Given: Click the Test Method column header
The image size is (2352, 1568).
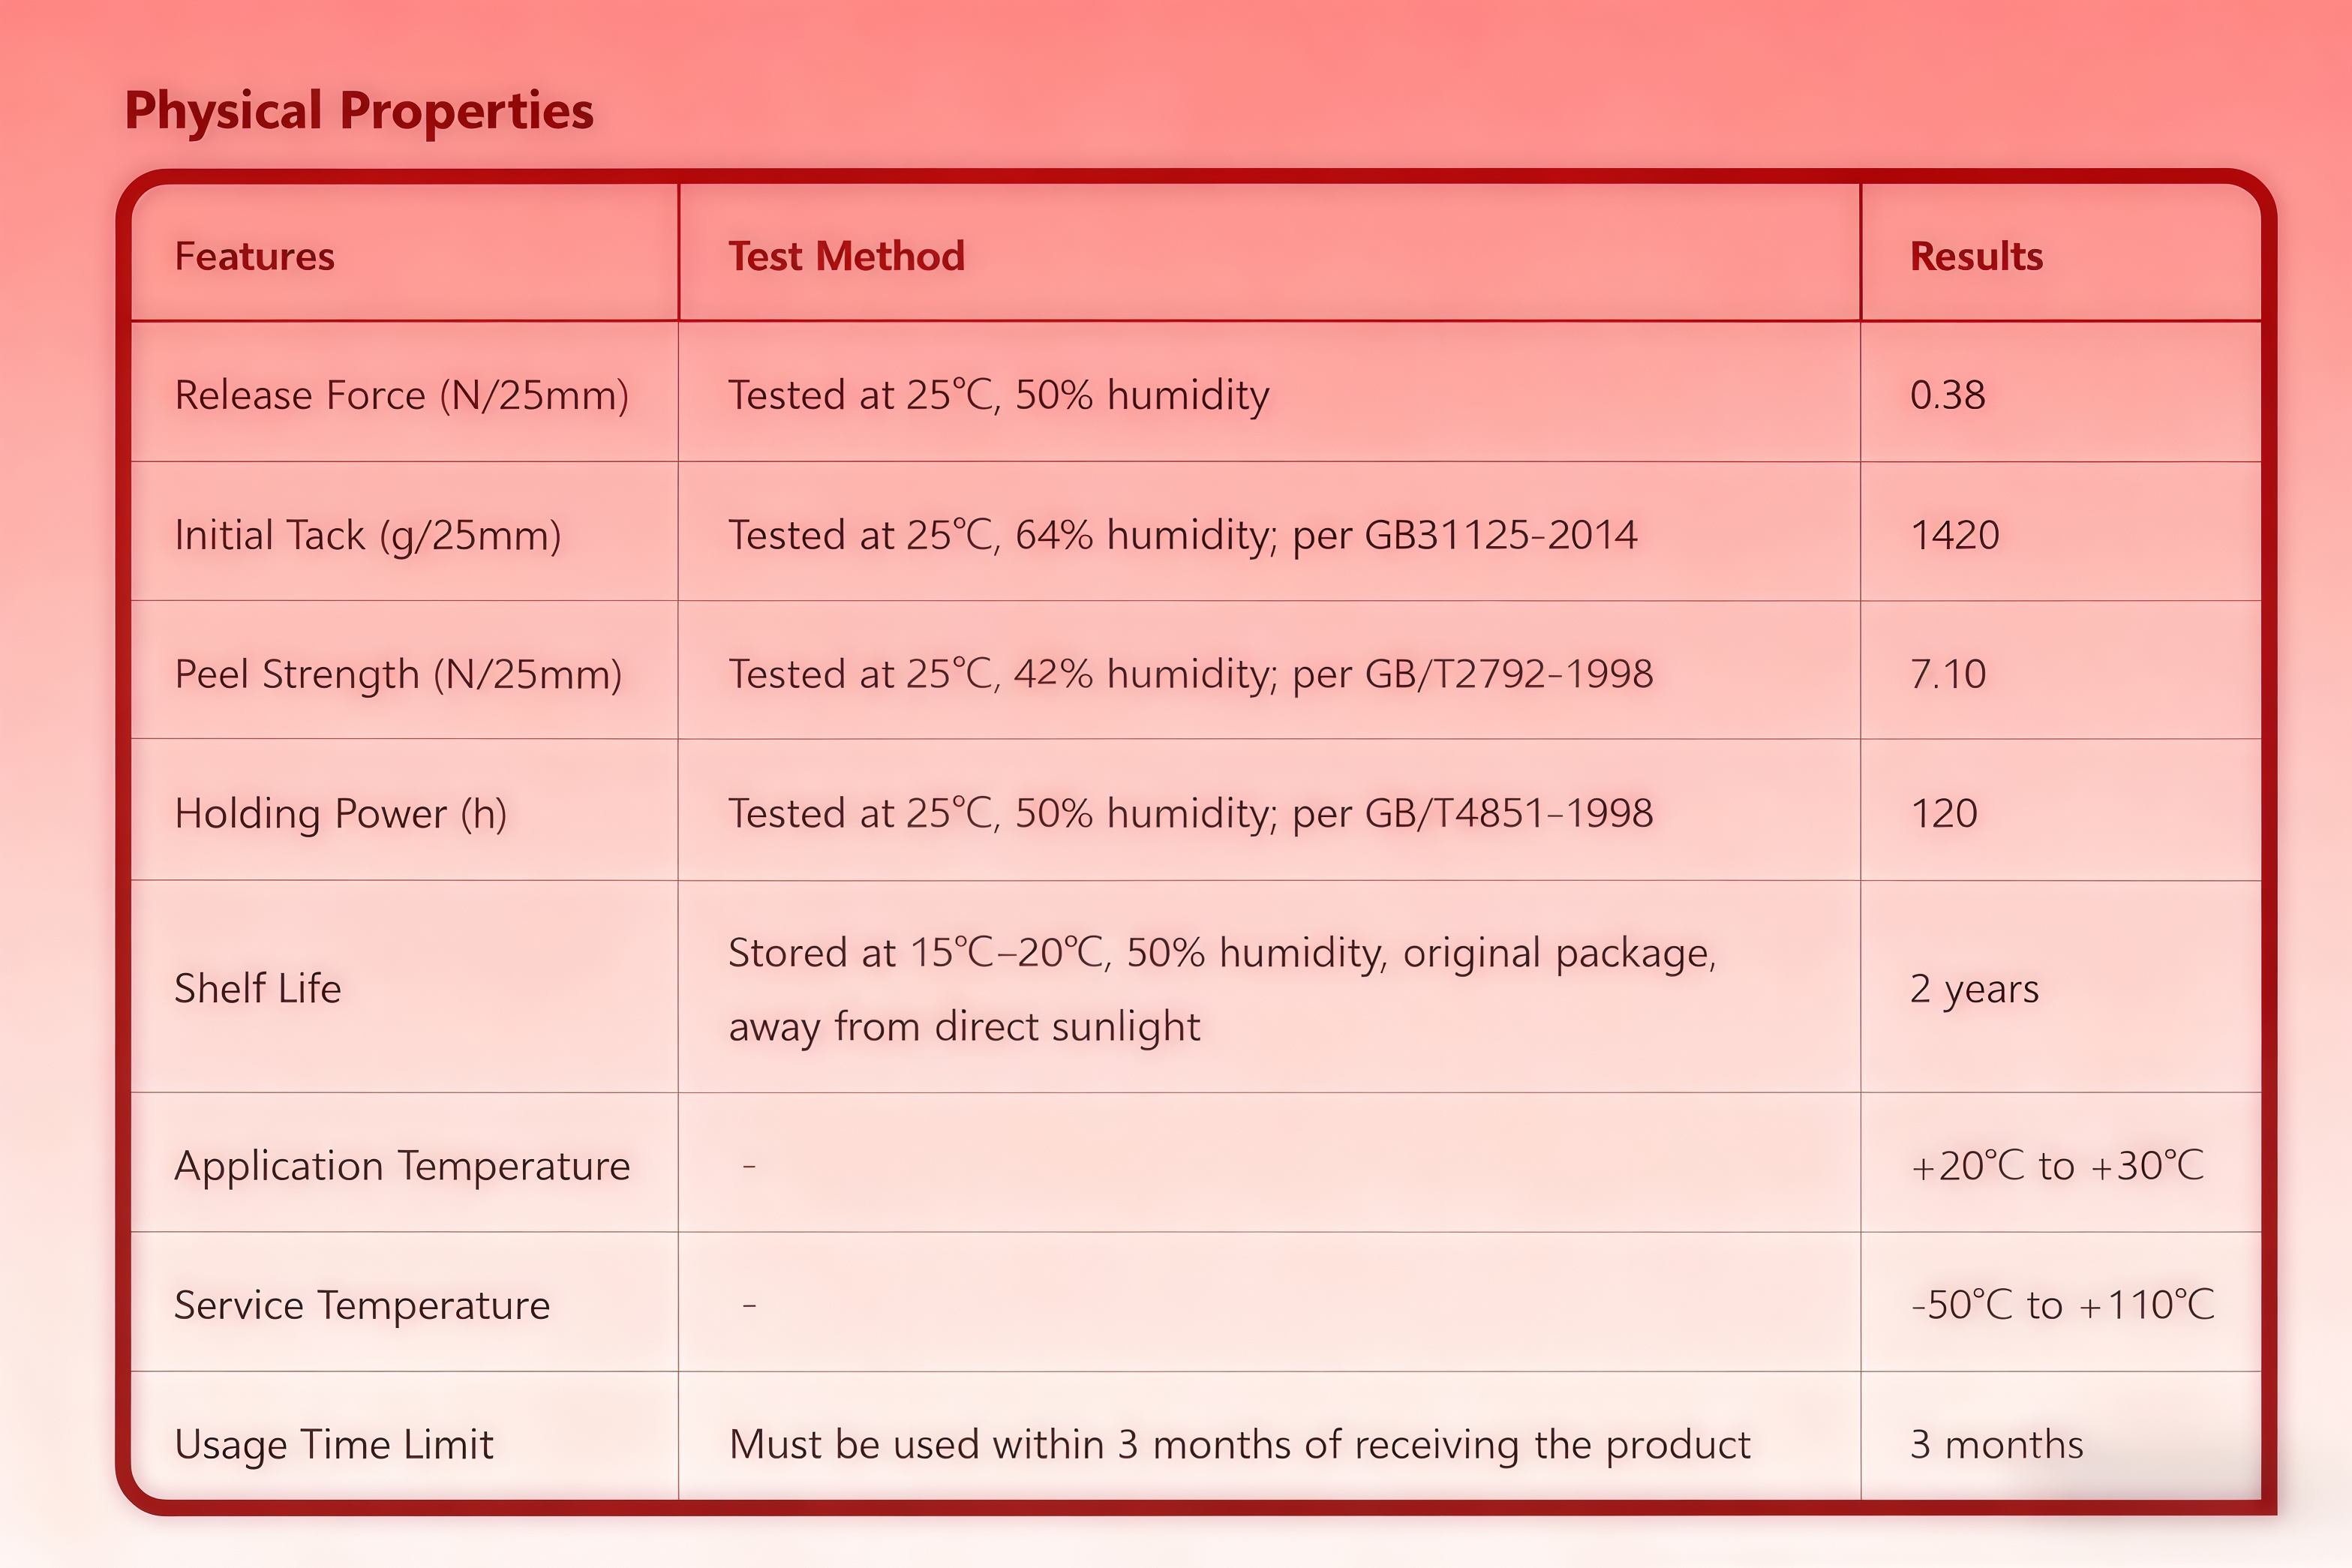Looking at the screenshot, I should click(846, 257).
